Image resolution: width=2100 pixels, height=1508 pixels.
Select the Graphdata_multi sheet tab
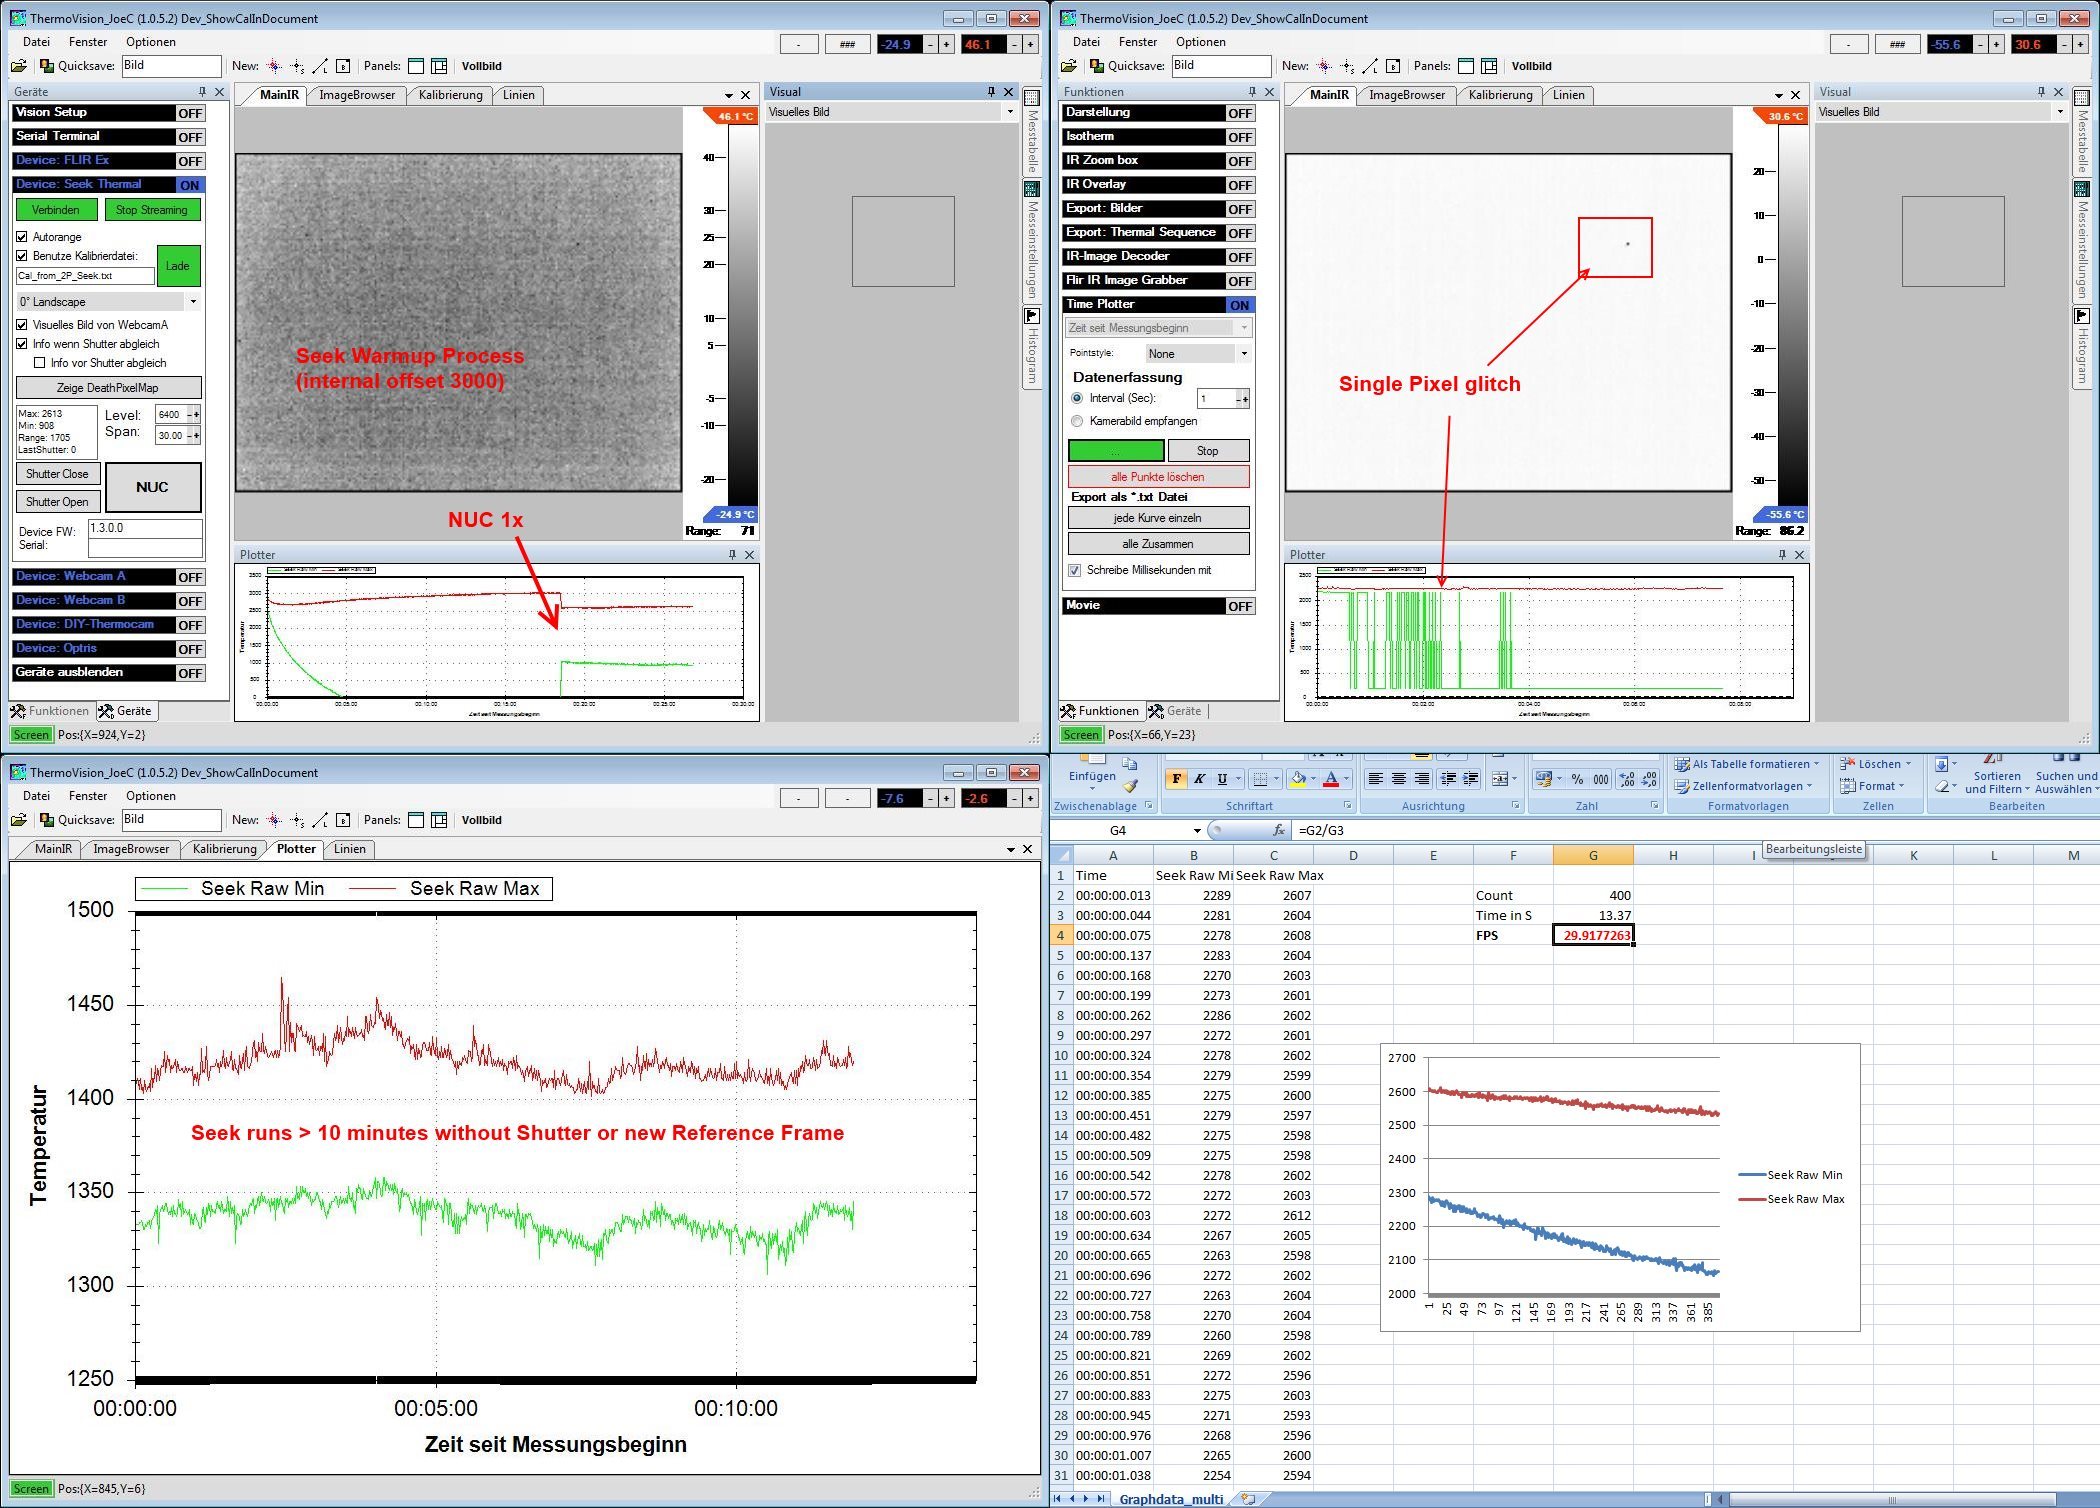tap(1170, 1498)
